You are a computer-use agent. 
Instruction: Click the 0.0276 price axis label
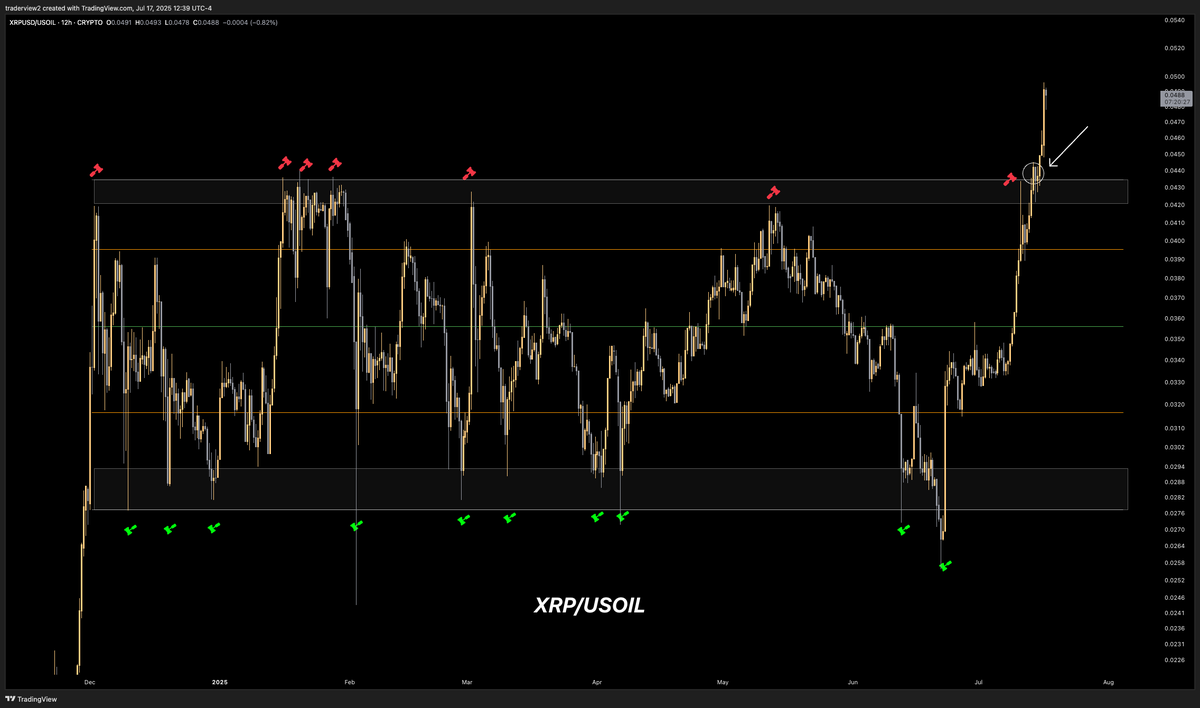[1174, 513]
